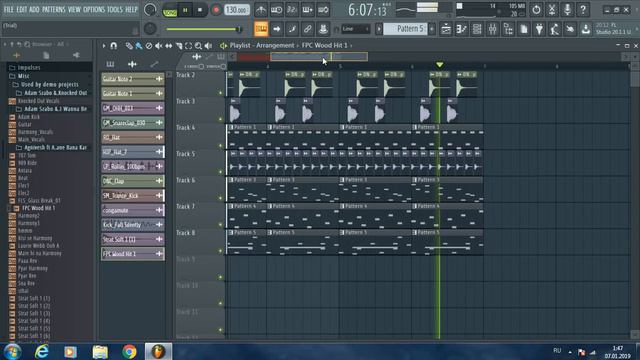Click the playhead marker on timeline
Image resolution: width=640 pixels, height=360 pixels.
439,65
